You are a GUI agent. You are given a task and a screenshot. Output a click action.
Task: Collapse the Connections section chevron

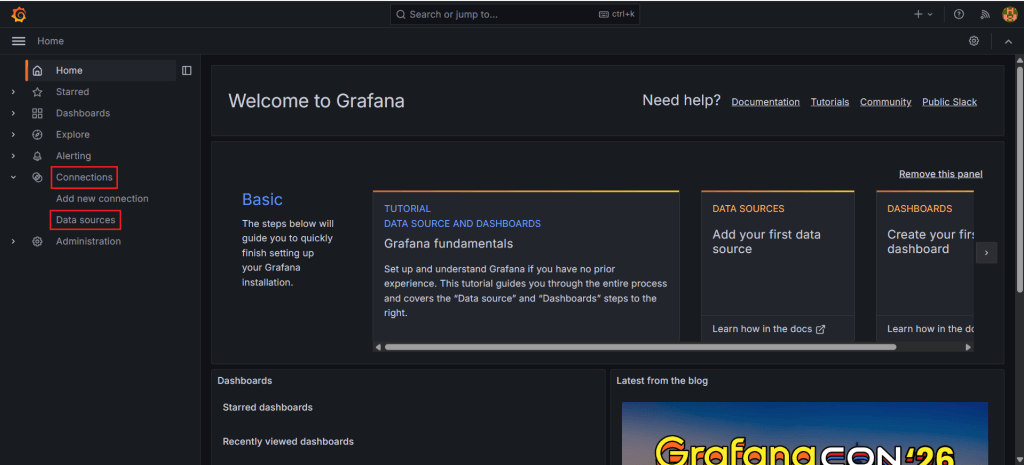pos(13,177)
